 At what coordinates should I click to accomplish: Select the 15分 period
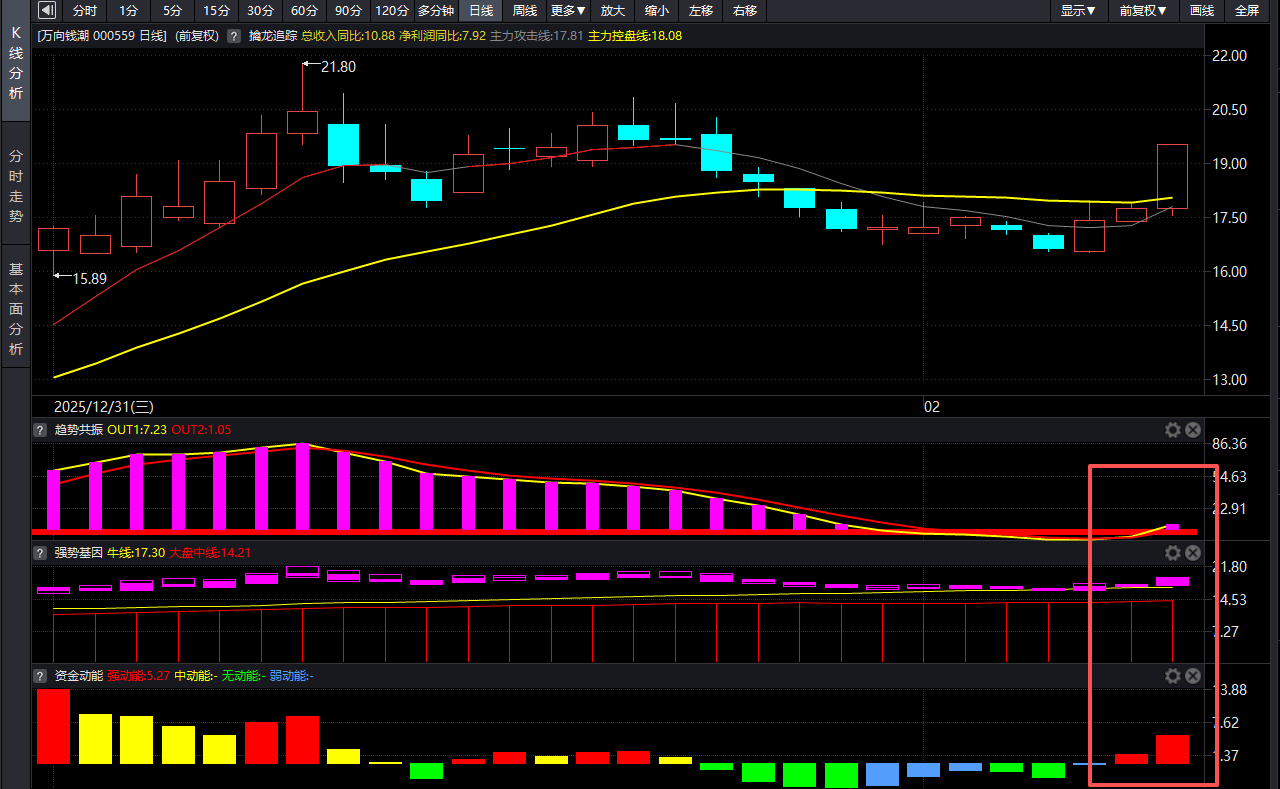pos(216,11)
